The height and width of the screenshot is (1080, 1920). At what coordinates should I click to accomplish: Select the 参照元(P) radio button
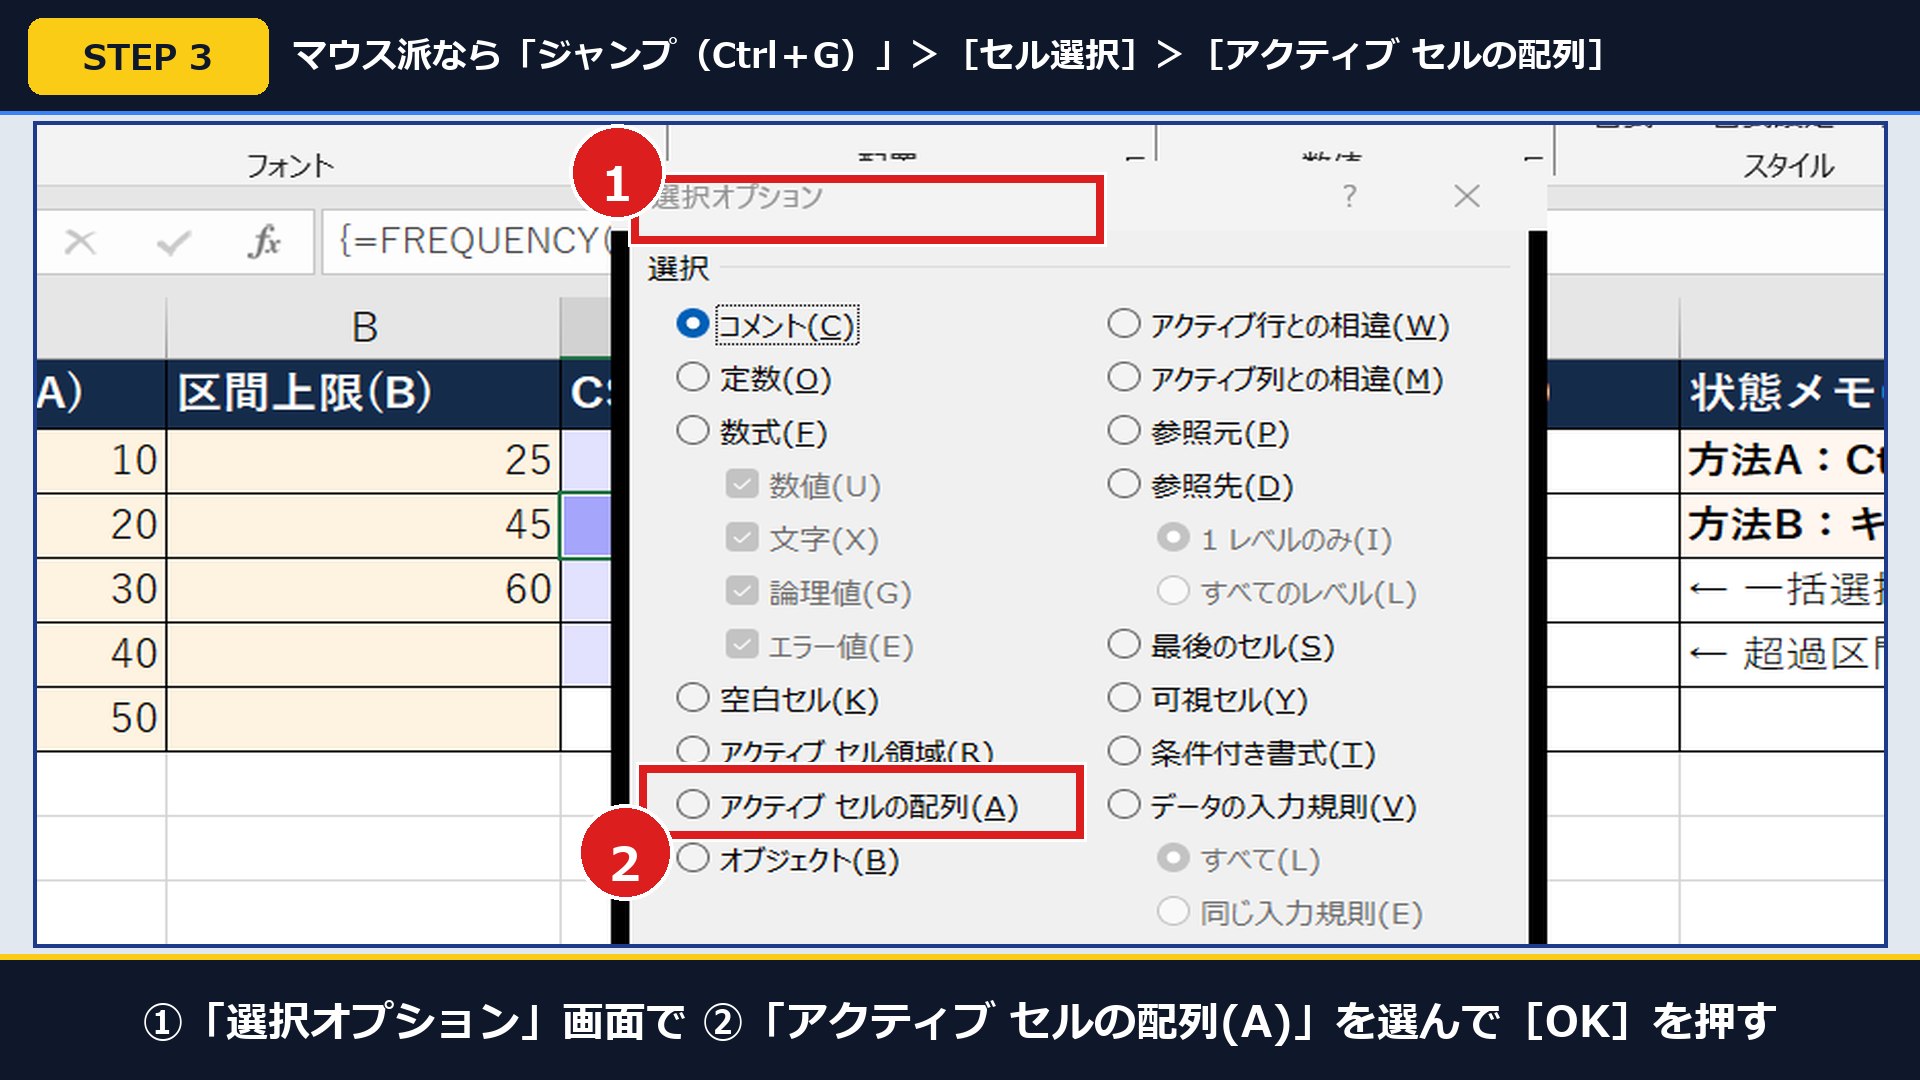pos(1124,431)
